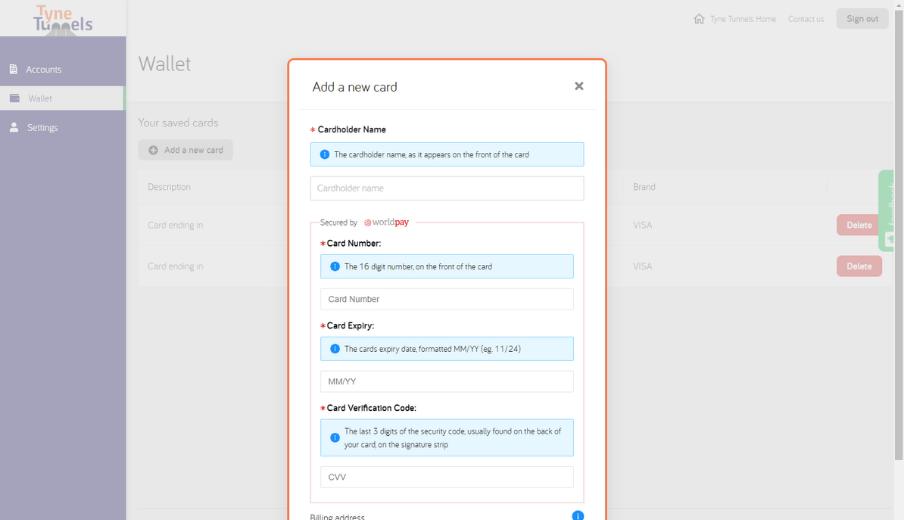
Task: Open the Contact us link
Action: (x=806, y=19)
